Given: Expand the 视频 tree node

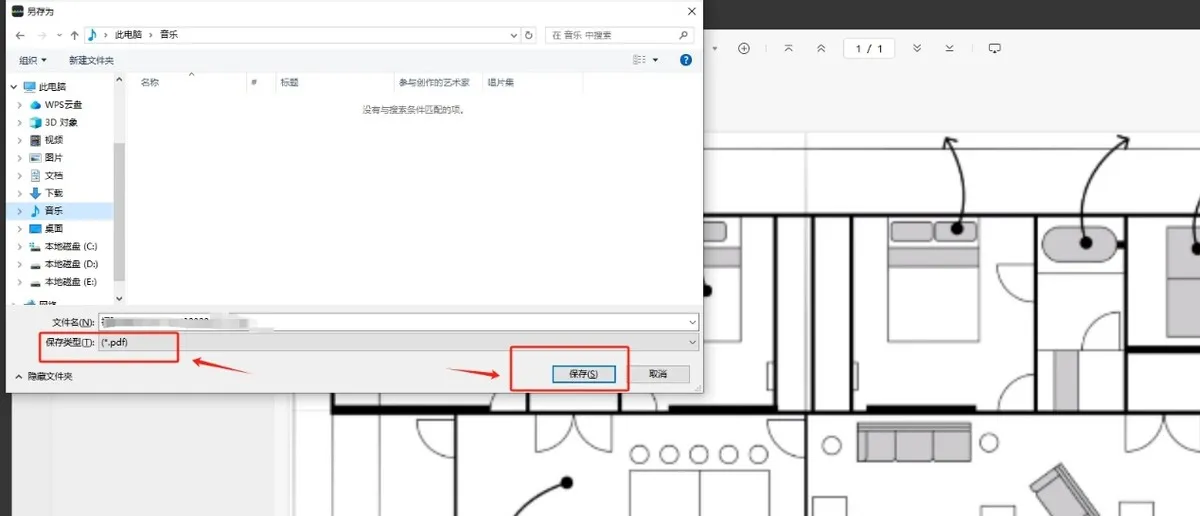Looking at the screenshot, I should pyautogui.click(x=19, y=140).
